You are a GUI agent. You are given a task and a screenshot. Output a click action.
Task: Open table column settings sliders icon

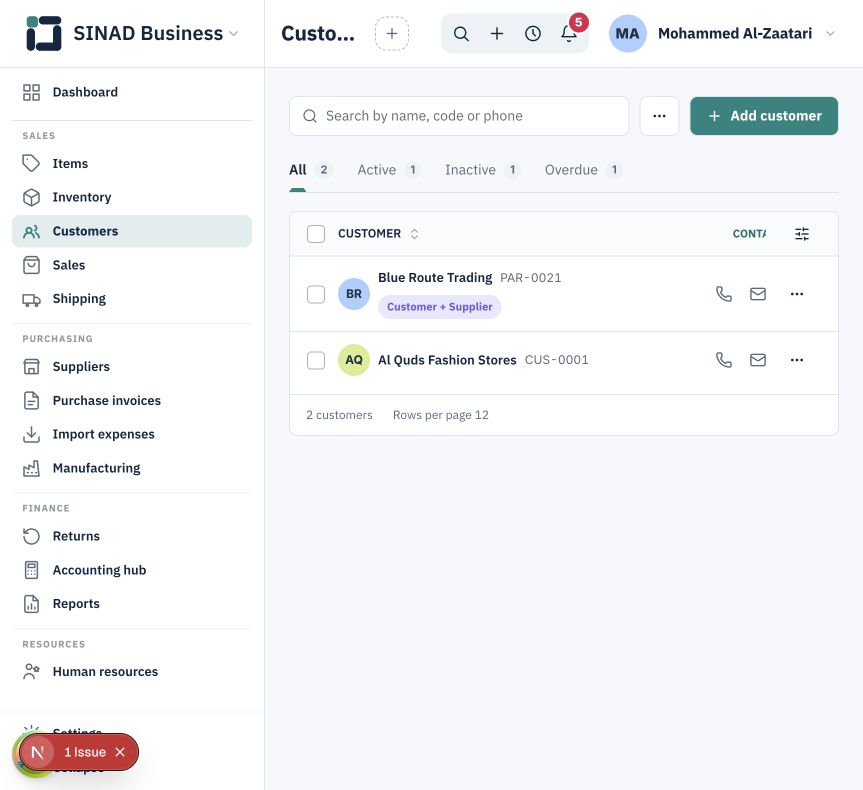pyautogui.click(x=802, y=234)
